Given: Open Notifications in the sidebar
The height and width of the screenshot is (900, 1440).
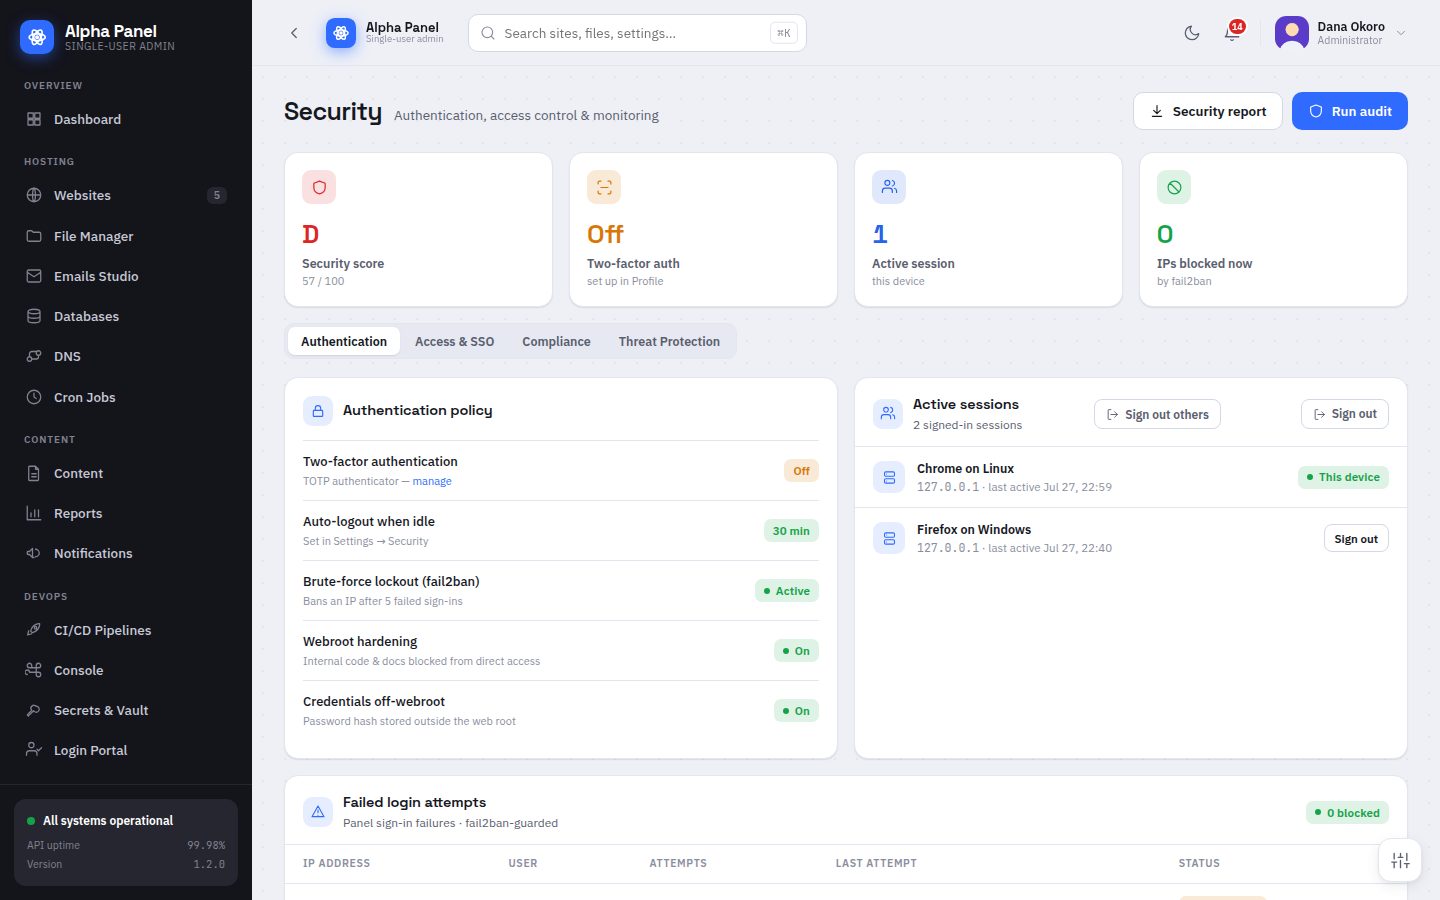Looking at the screenshot, I should pyautogui.click(x=126, y=553).
